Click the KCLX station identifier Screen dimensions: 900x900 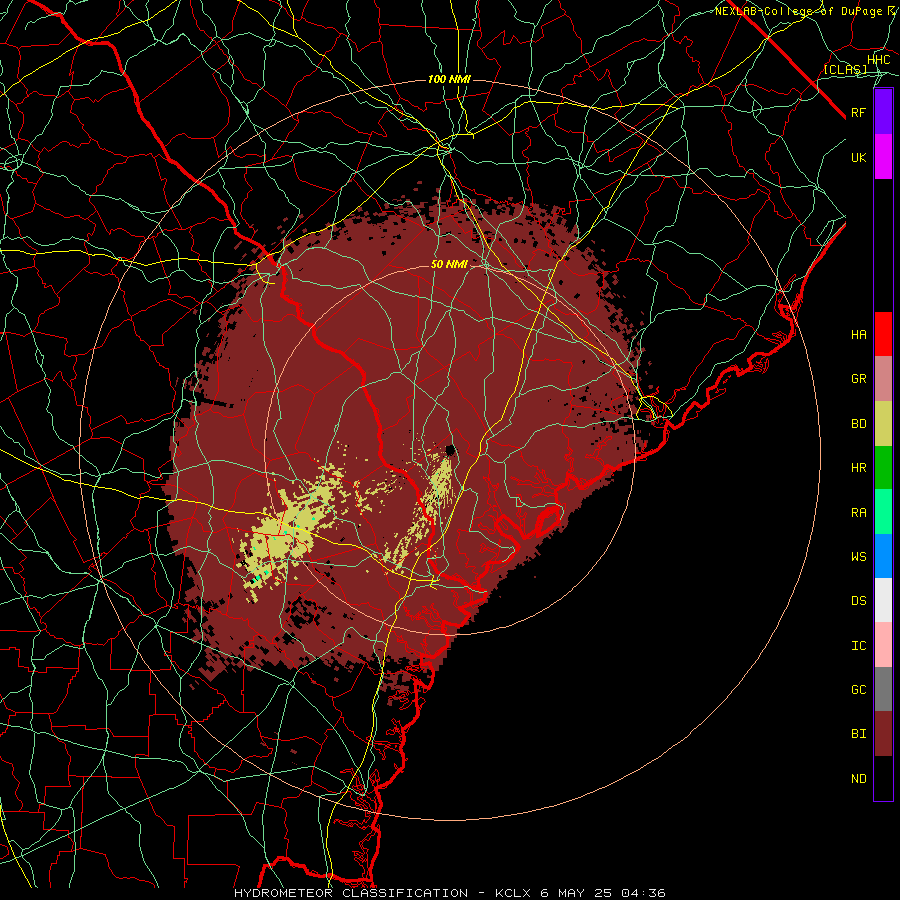(513, 893)
